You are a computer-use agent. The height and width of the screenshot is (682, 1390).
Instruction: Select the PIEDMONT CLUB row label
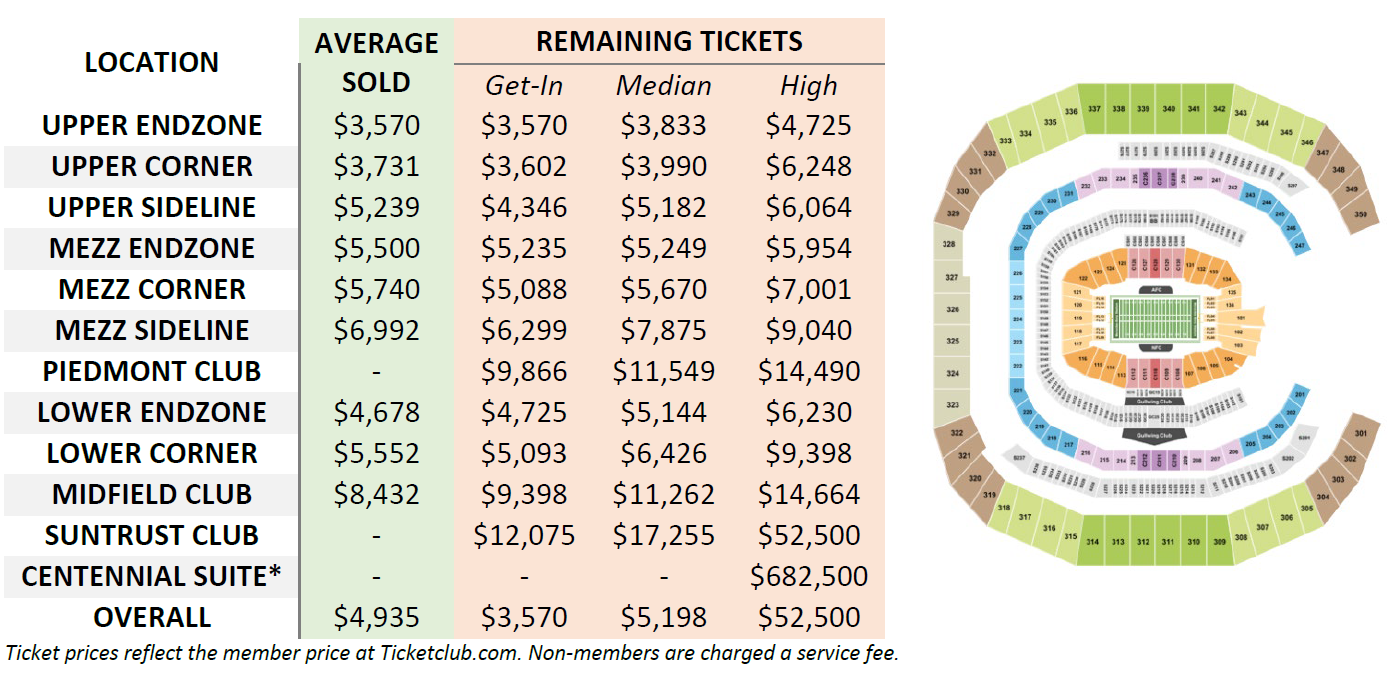[151, 371]
